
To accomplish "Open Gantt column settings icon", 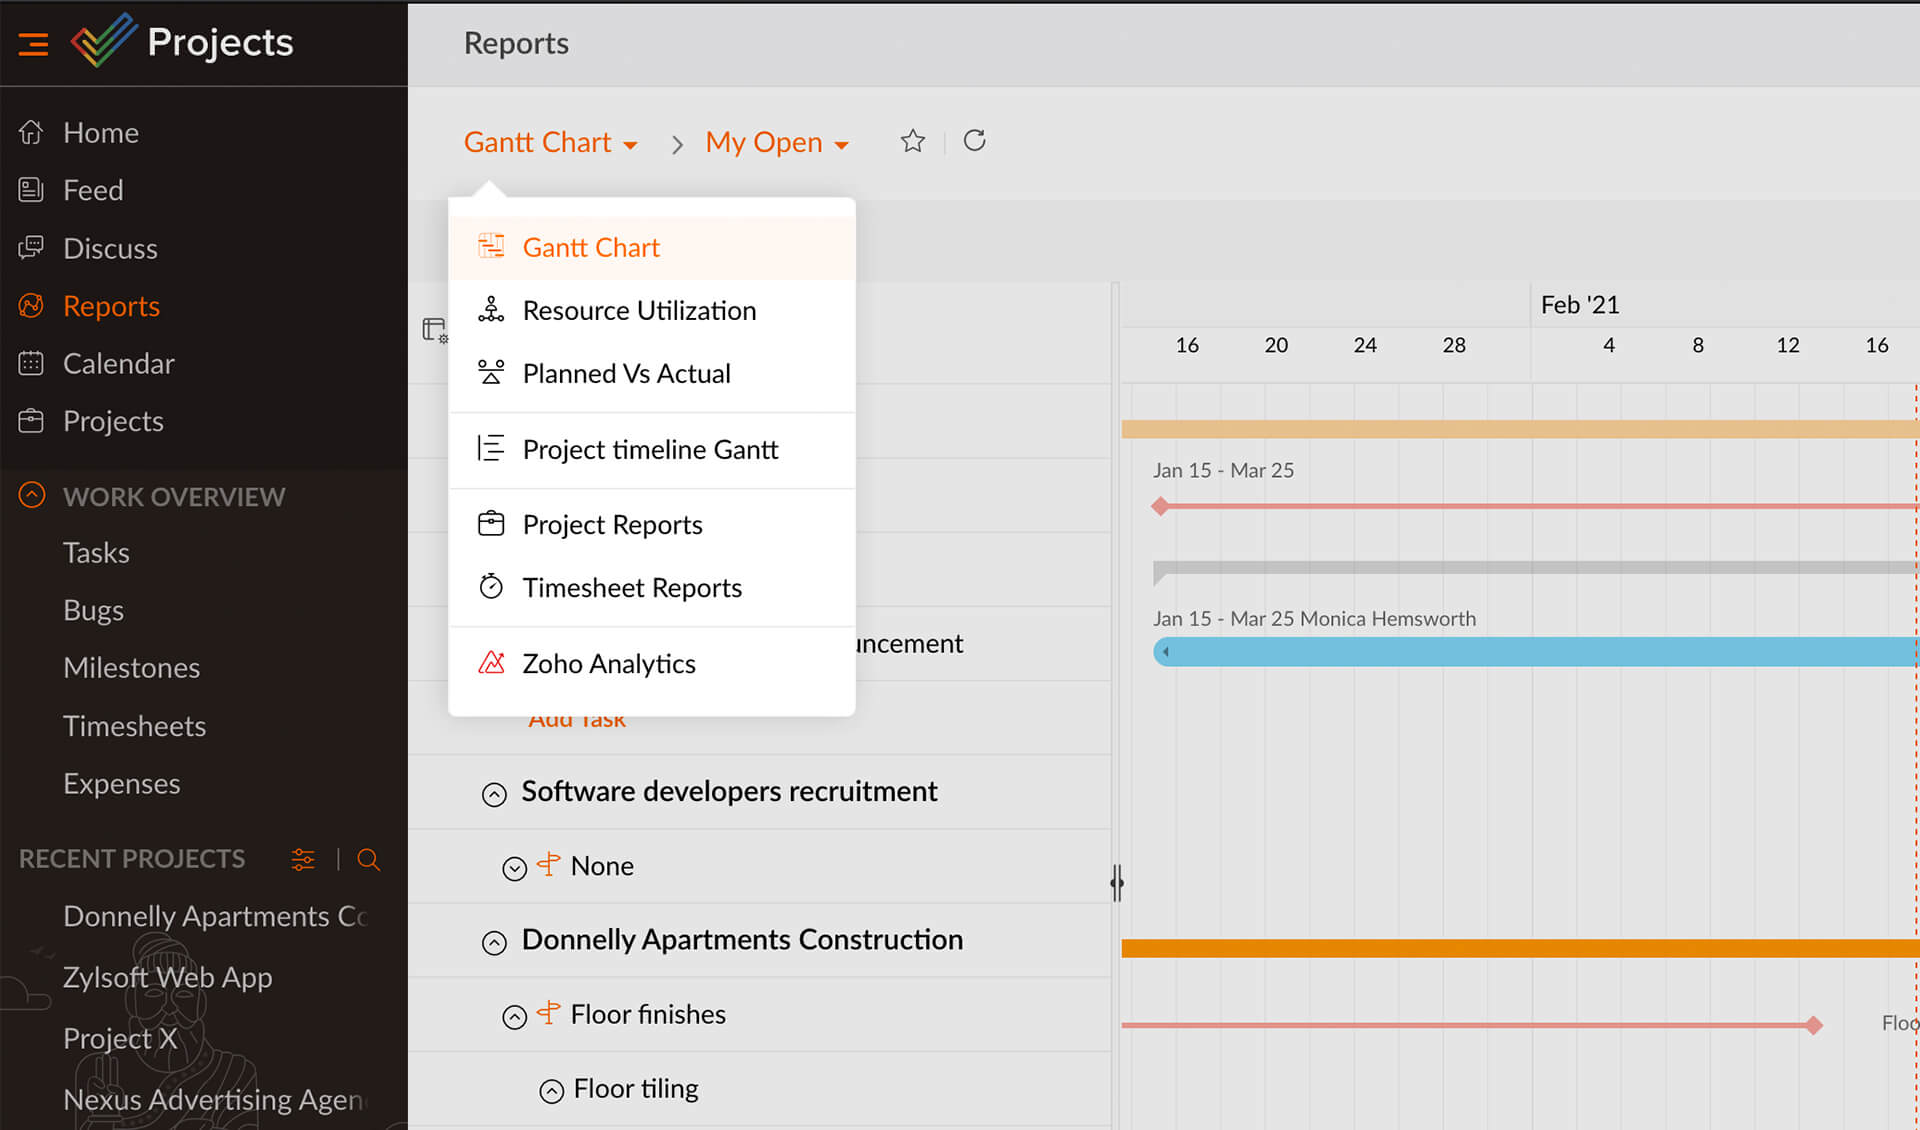I will click(434, 330).
